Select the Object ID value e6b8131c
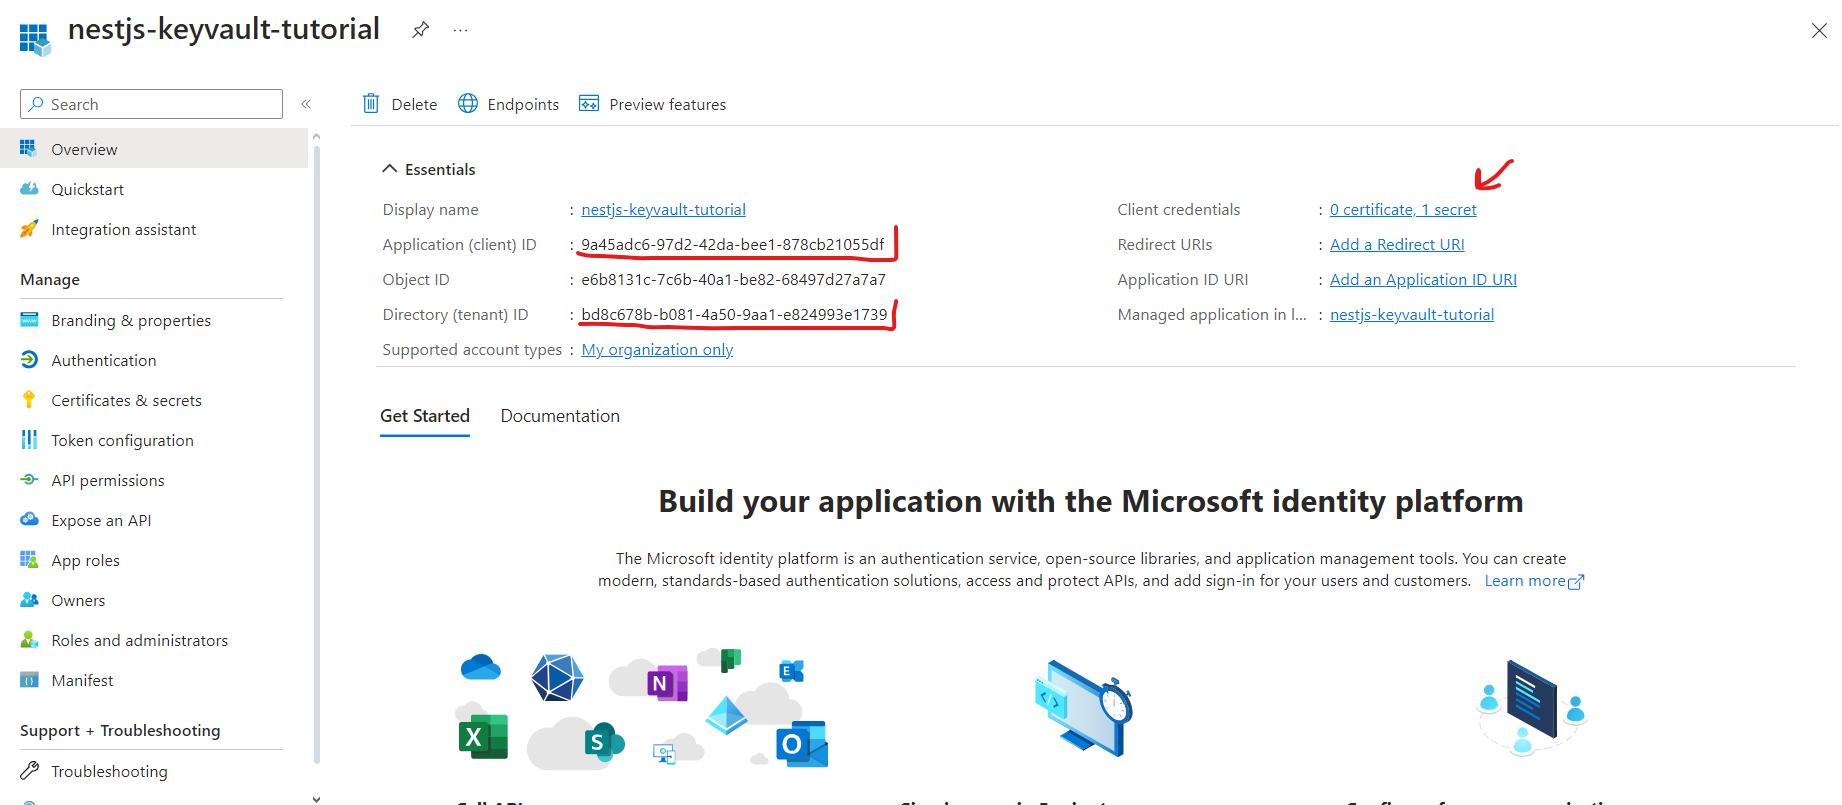 click(x=733, y=279)
